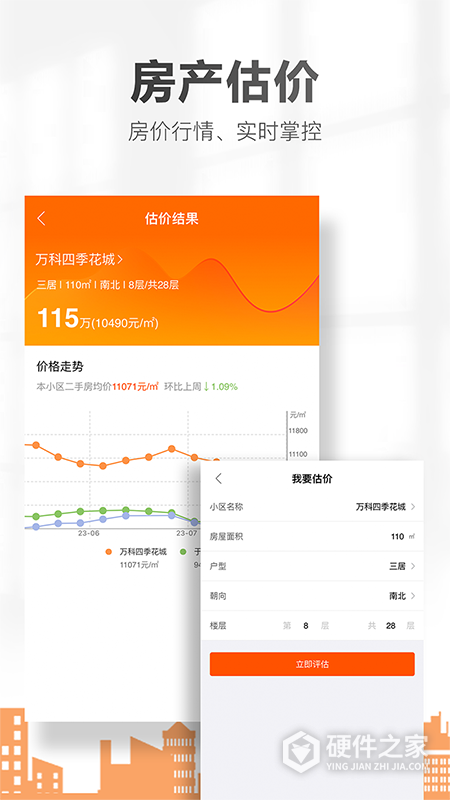The height and width of the screenshot is (800, 450).
Task: Go back from the 估价结果 screen
Action: (x=41, y=219)
